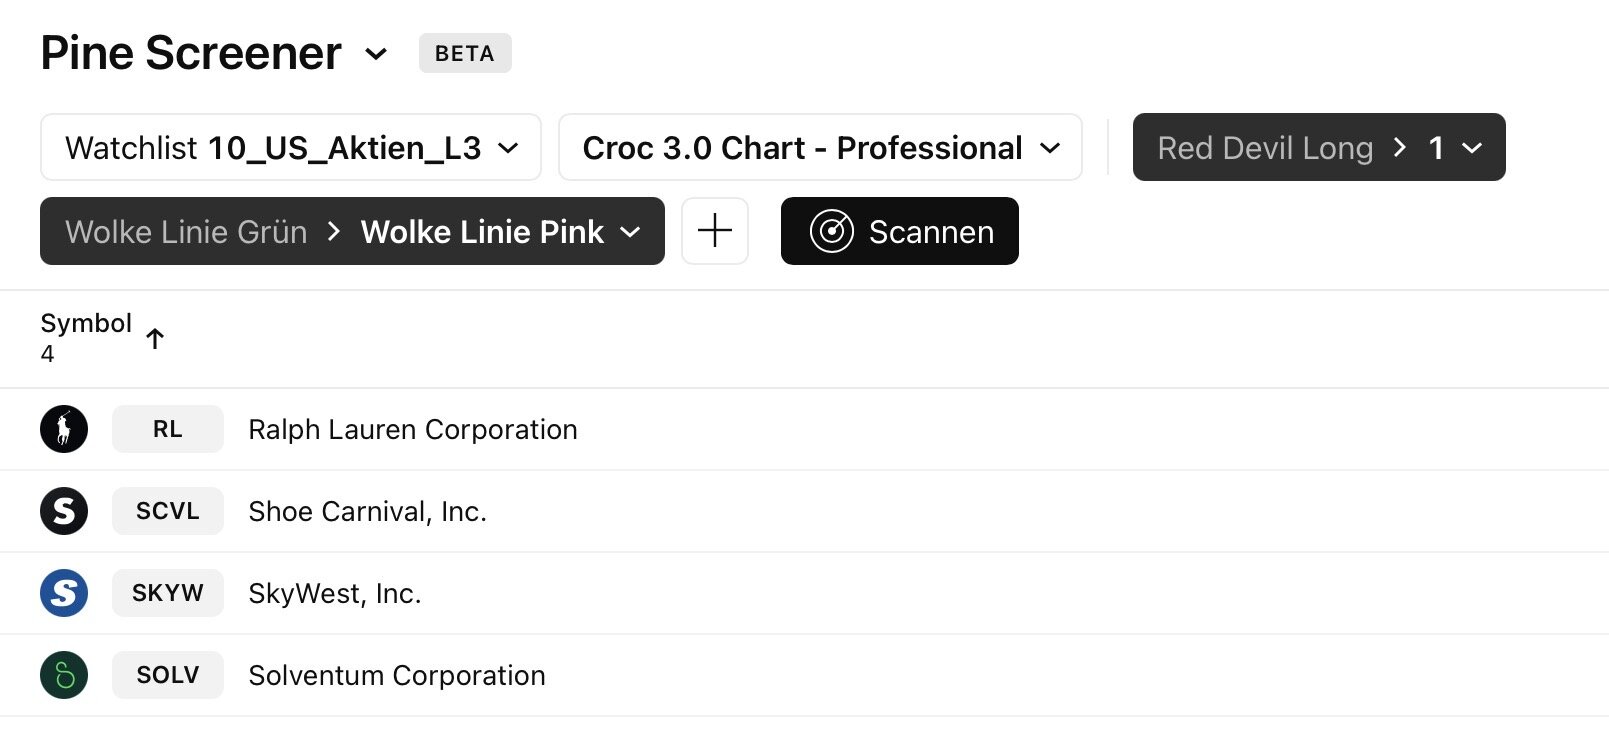
Task: Click the BETA badge
Action: point(465,53)
